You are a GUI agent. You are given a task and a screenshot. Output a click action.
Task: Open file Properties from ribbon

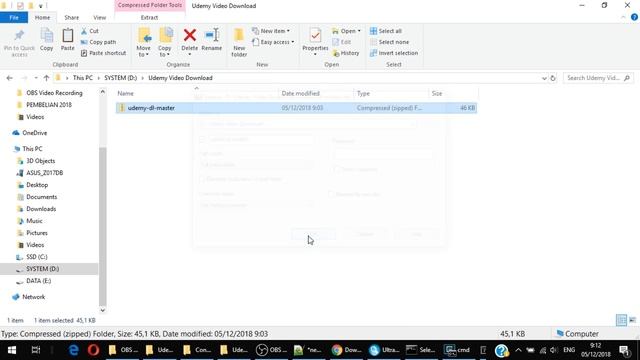(315, 42)
